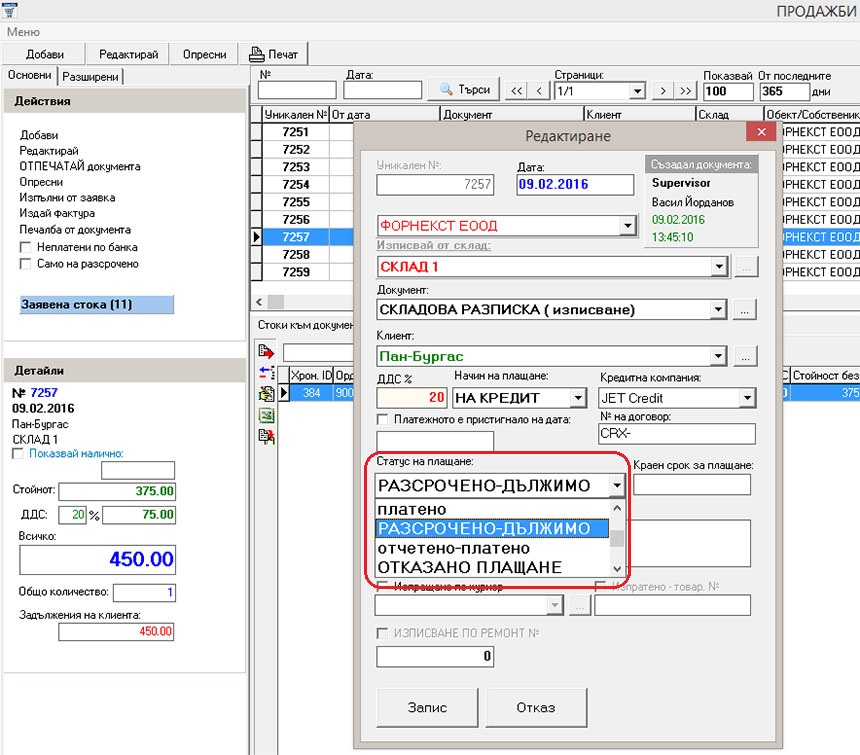The image size is (860, 755).
Task: Expand the Кредитна компания JET Credit dropdown
Action: tap(747, 398)
